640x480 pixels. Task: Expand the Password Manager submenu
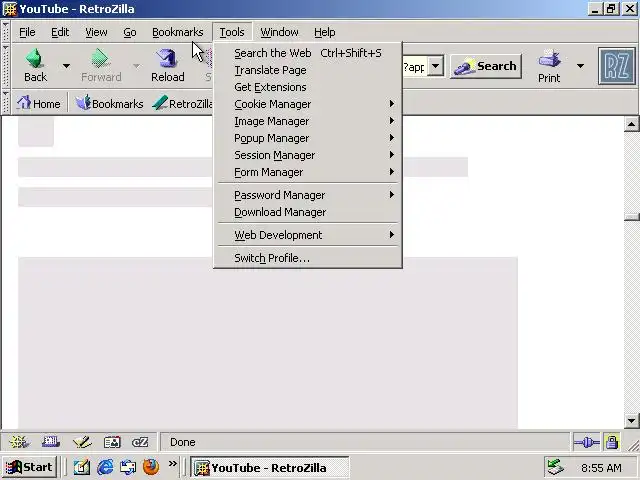click(x=308, y=195)
